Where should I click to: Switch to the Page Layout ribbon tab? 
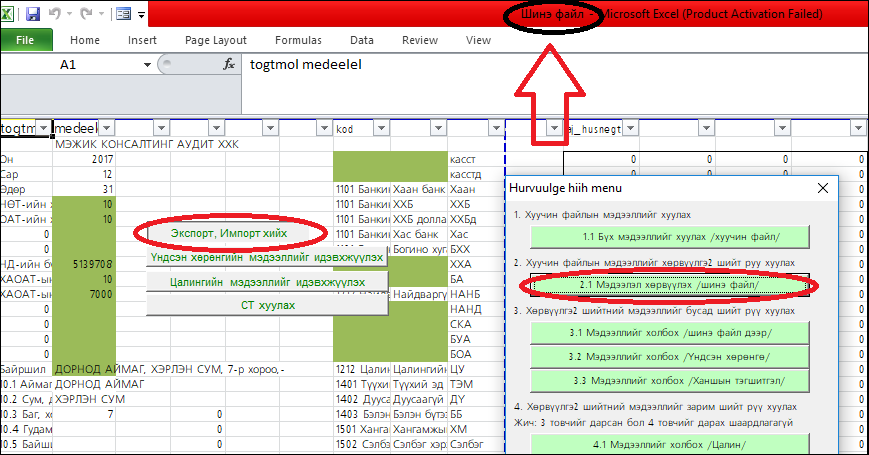(216, 40)
